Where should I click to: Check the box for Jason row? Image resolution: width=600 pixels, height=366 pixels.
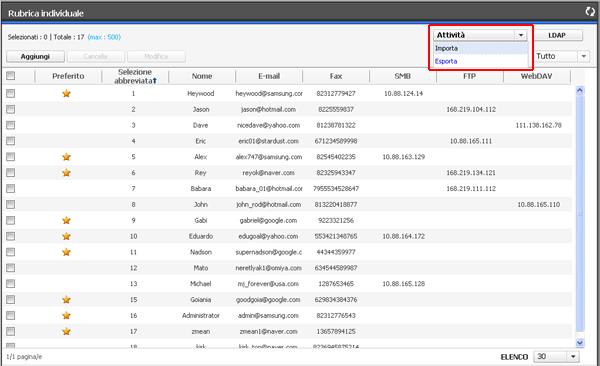point(11,109)
